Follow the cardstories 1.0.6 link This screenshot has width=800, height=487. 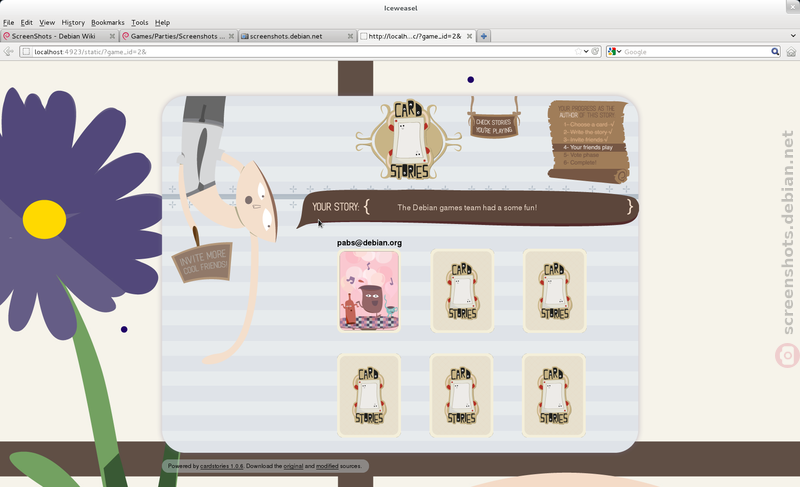pos(221,466)
